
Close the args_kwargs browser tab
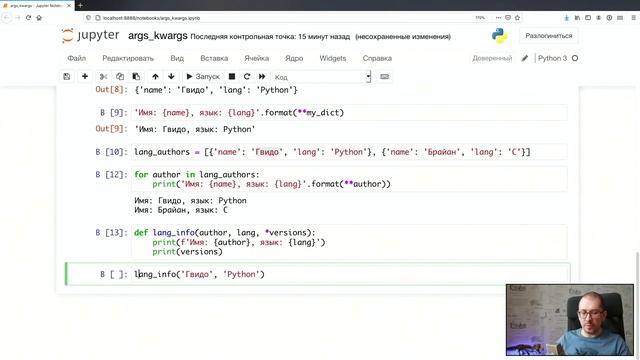click(69, 6)
